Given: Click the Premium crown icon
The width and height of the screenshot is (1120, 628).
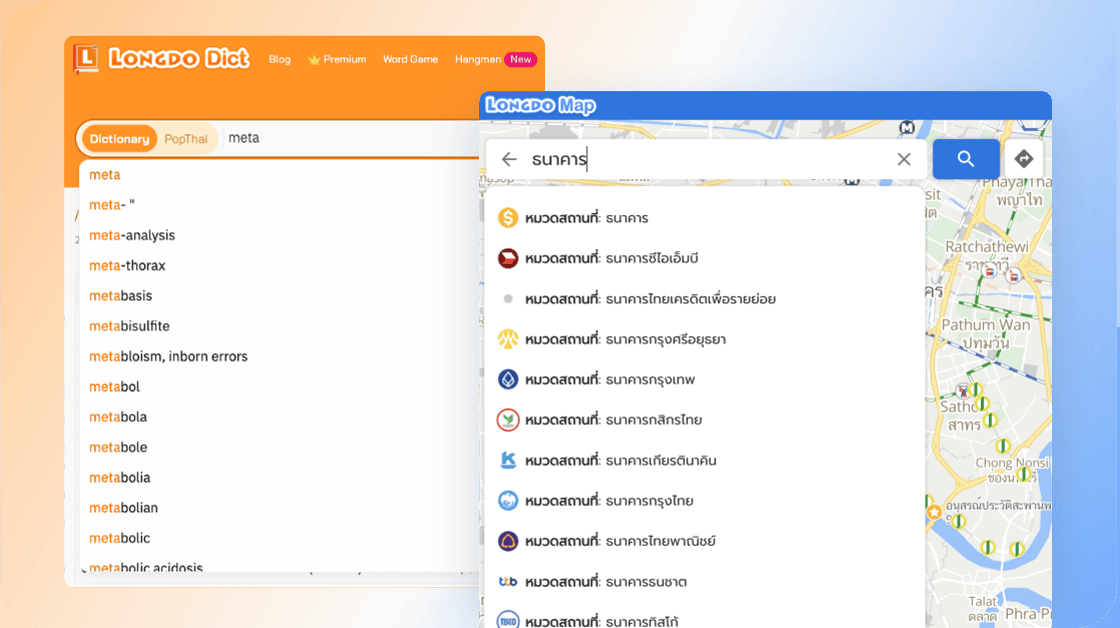Looking at the screenshot, I should [314, 59].
